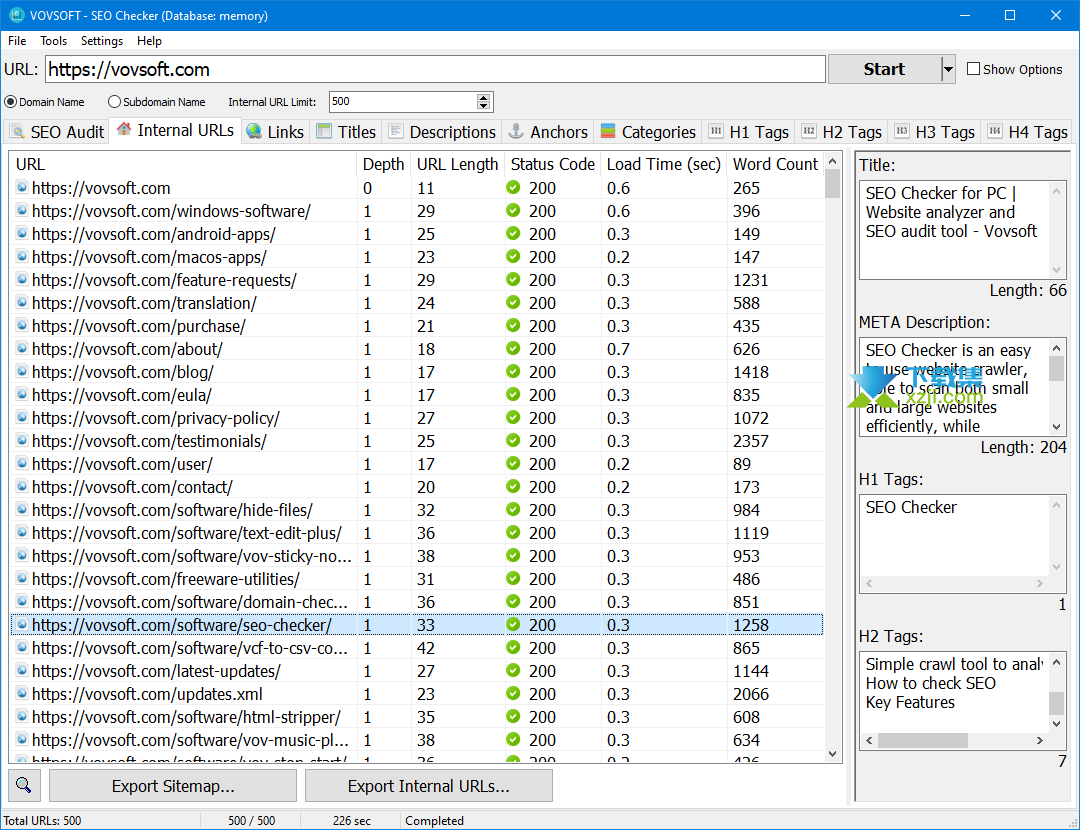Click the Internal URL Limit input field
Viewport: 1080px width, 830px height.
coord(403,102)
